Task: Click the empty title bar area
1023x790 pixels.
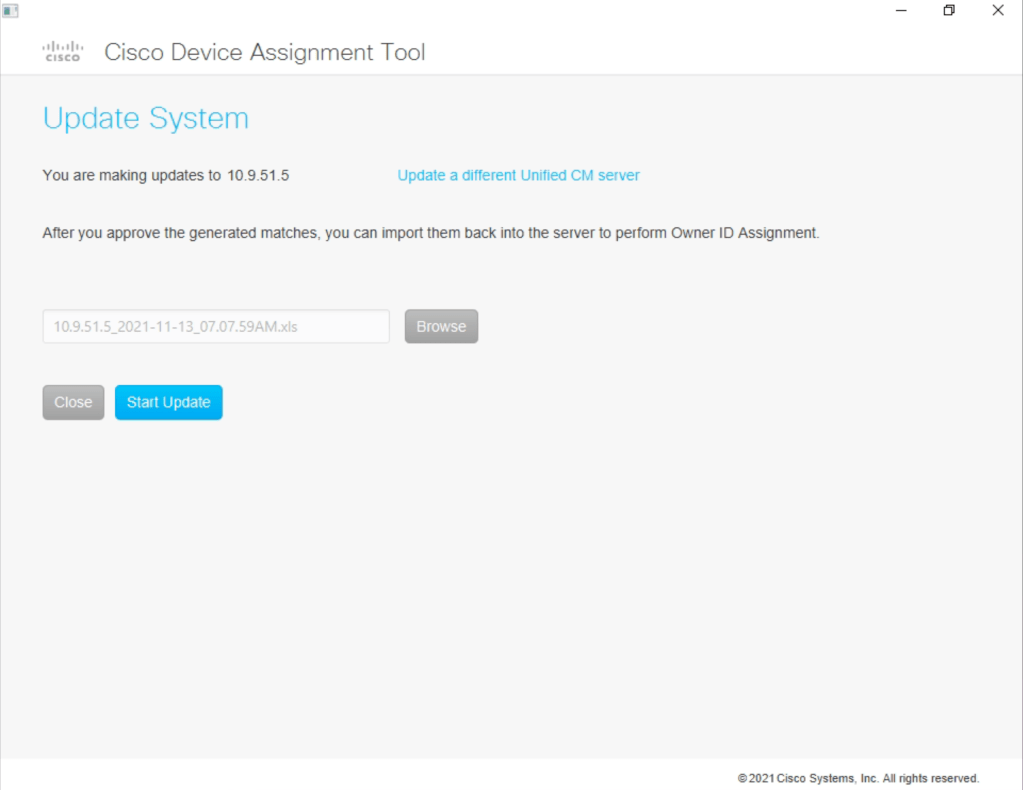Action: point(450,10)
